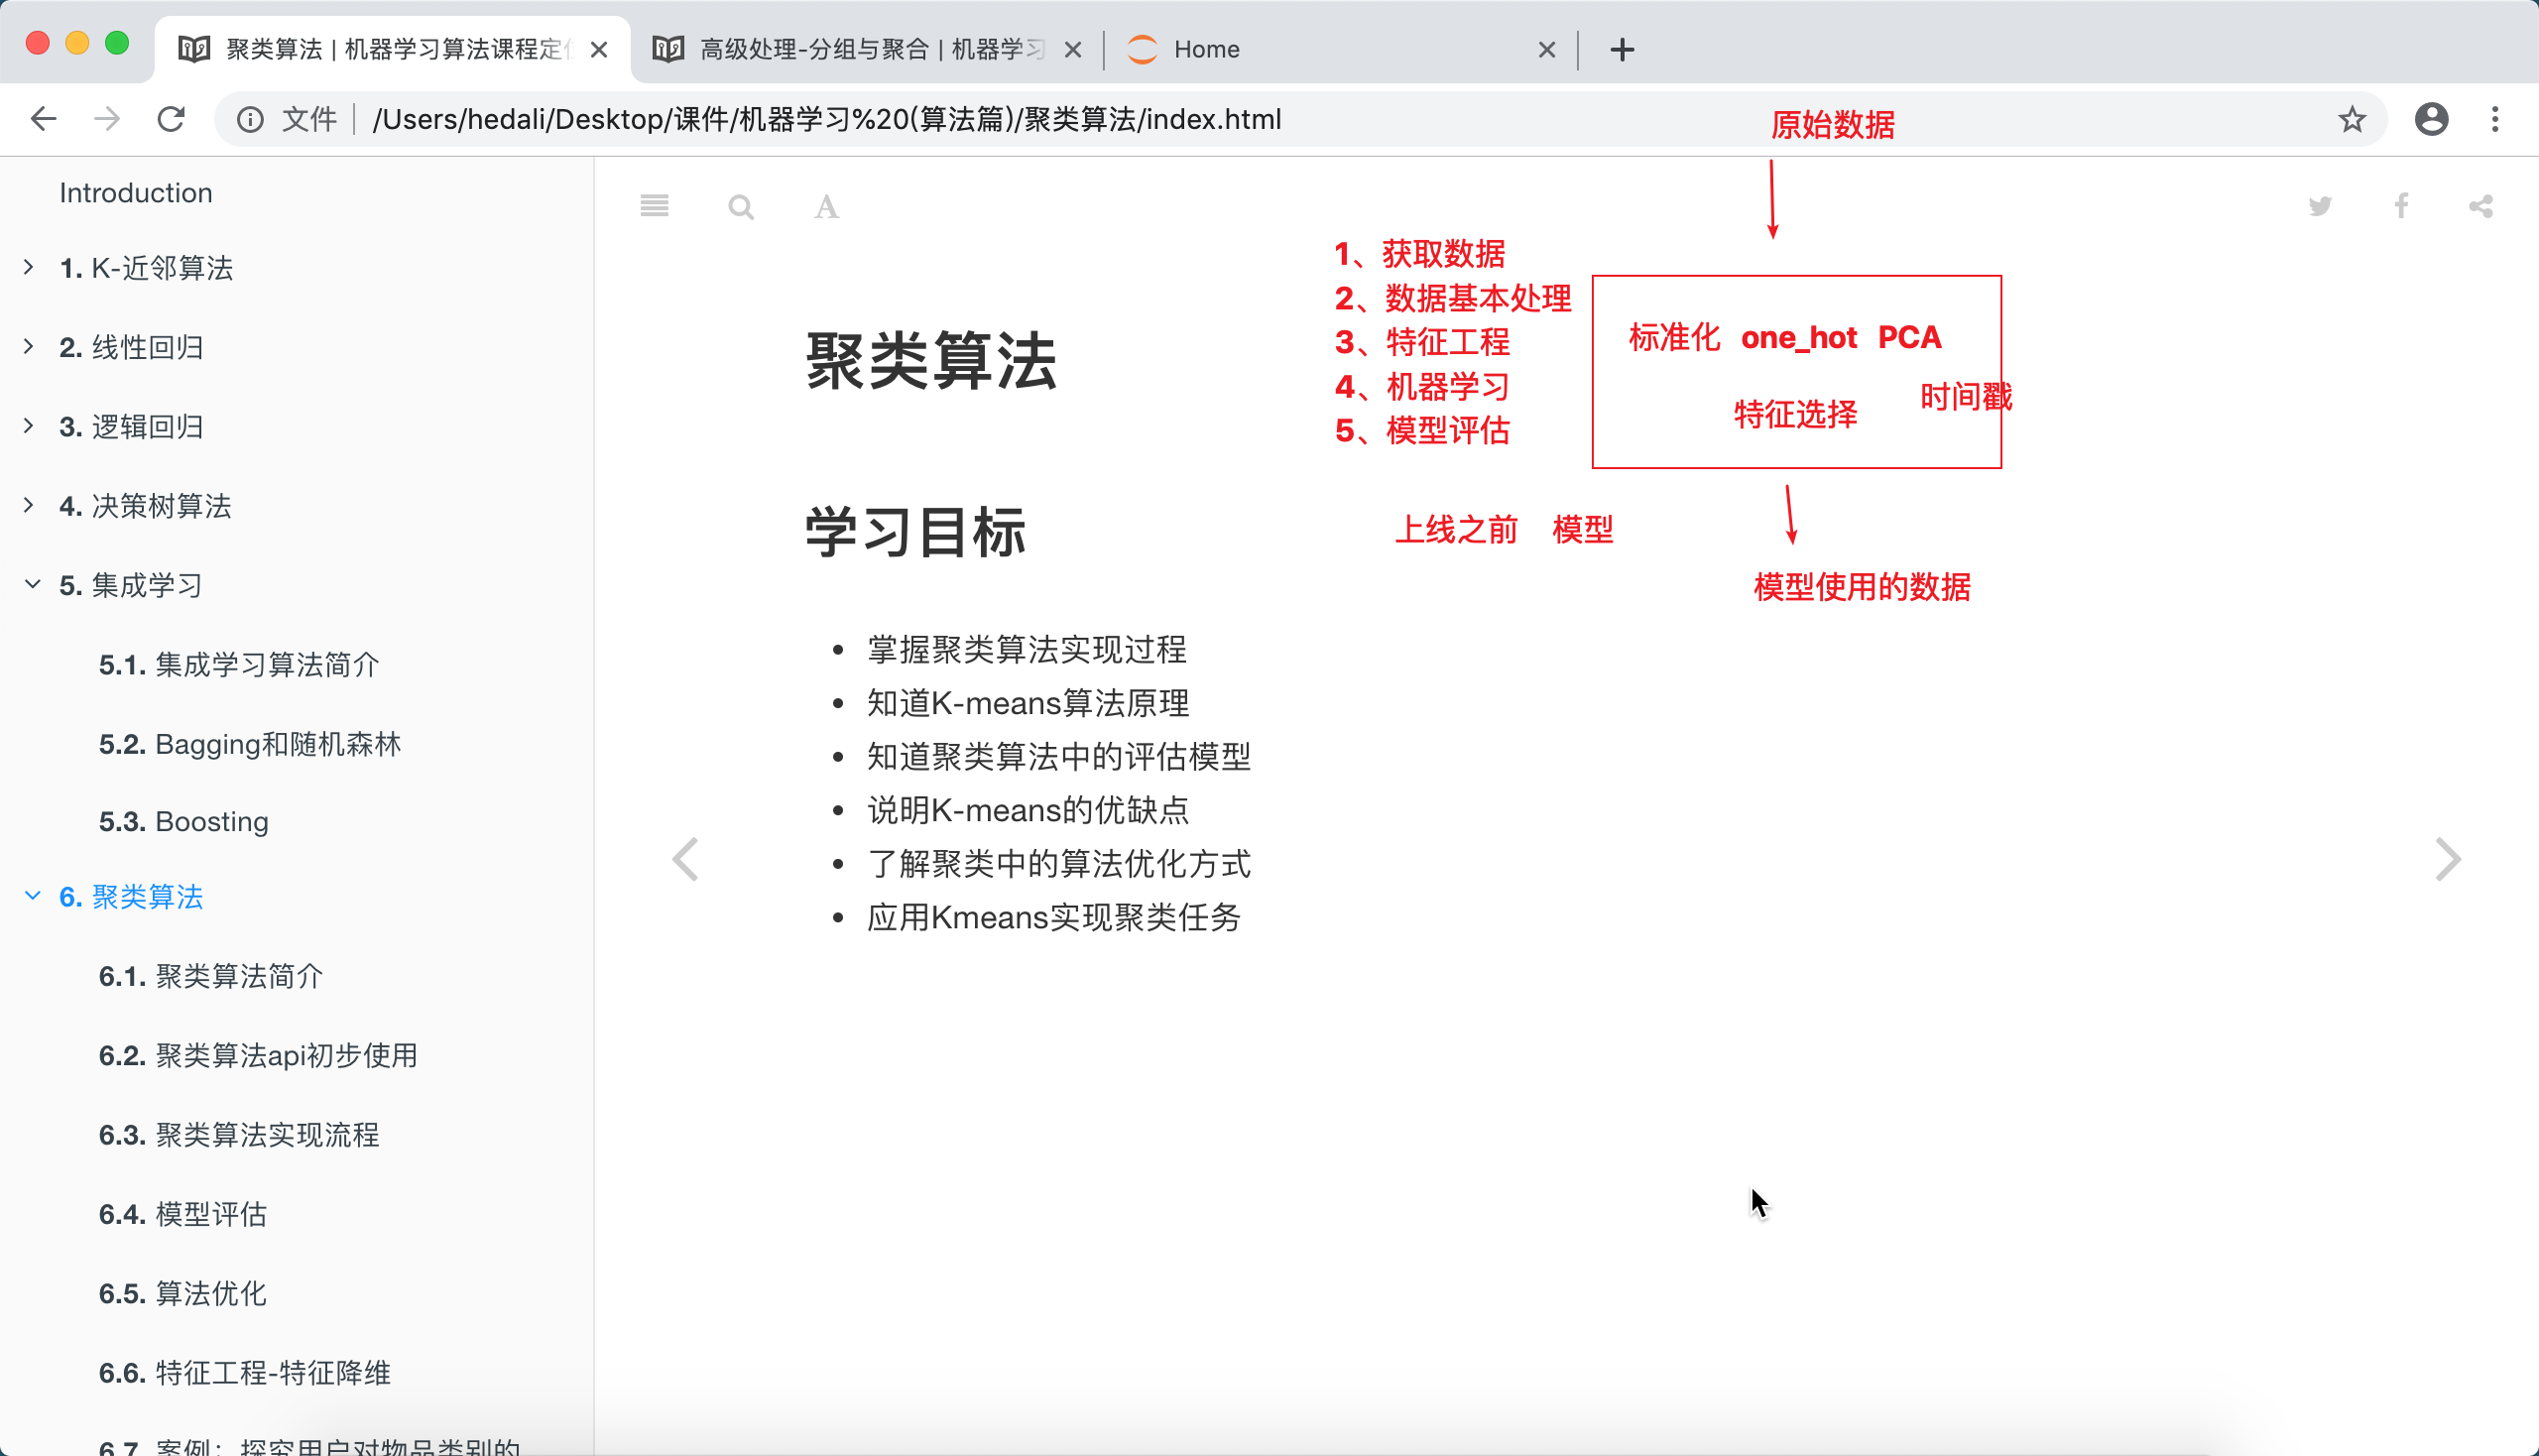Open section 6.3. 聚类算法实现流程
This screenshot has width=2539, height=1456.
(239, 1135)
